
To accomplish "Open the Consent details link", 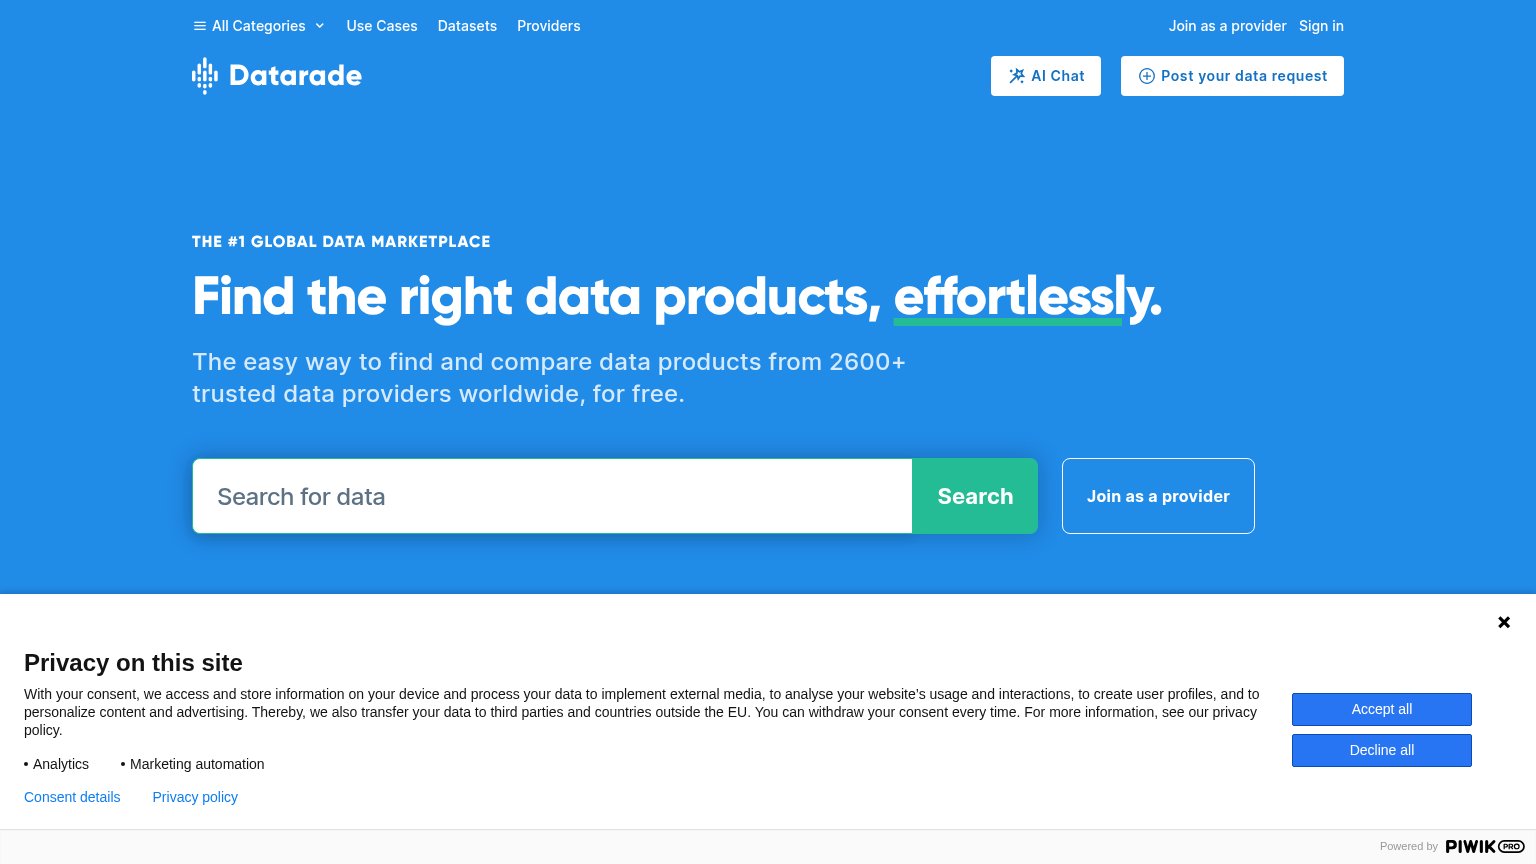I will [72, 797].
